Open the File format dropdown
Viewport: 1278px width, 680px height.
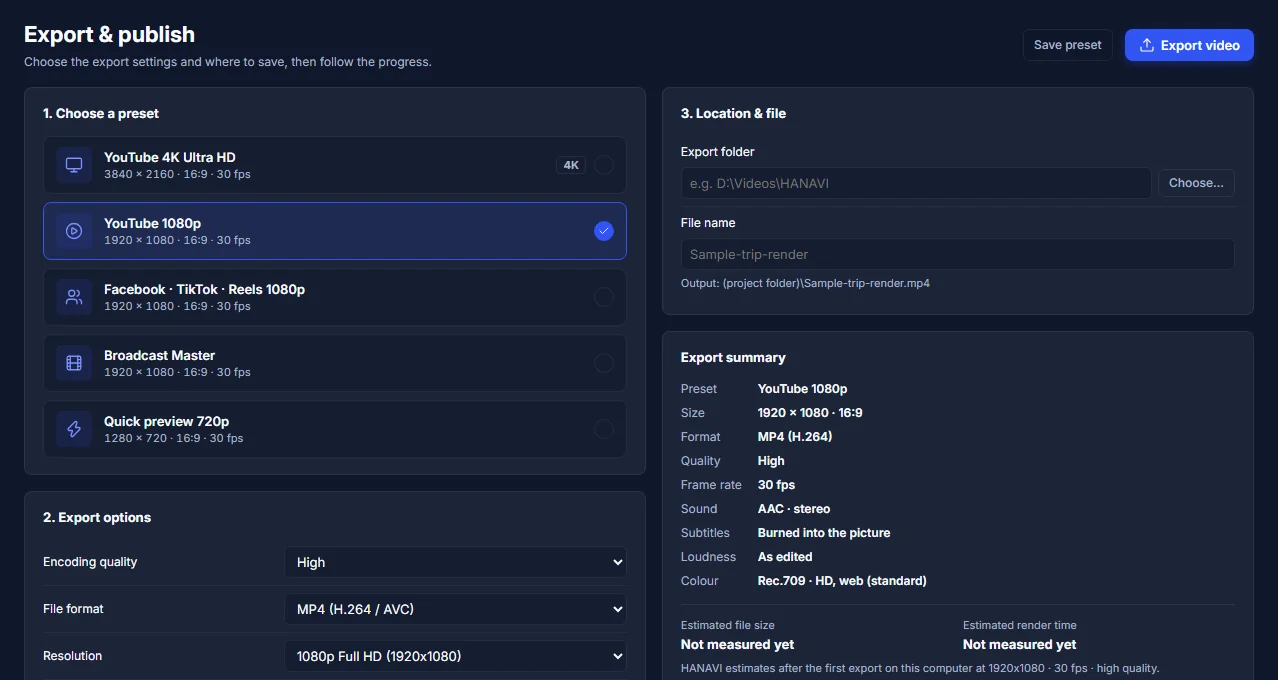[x=456, y=609]
